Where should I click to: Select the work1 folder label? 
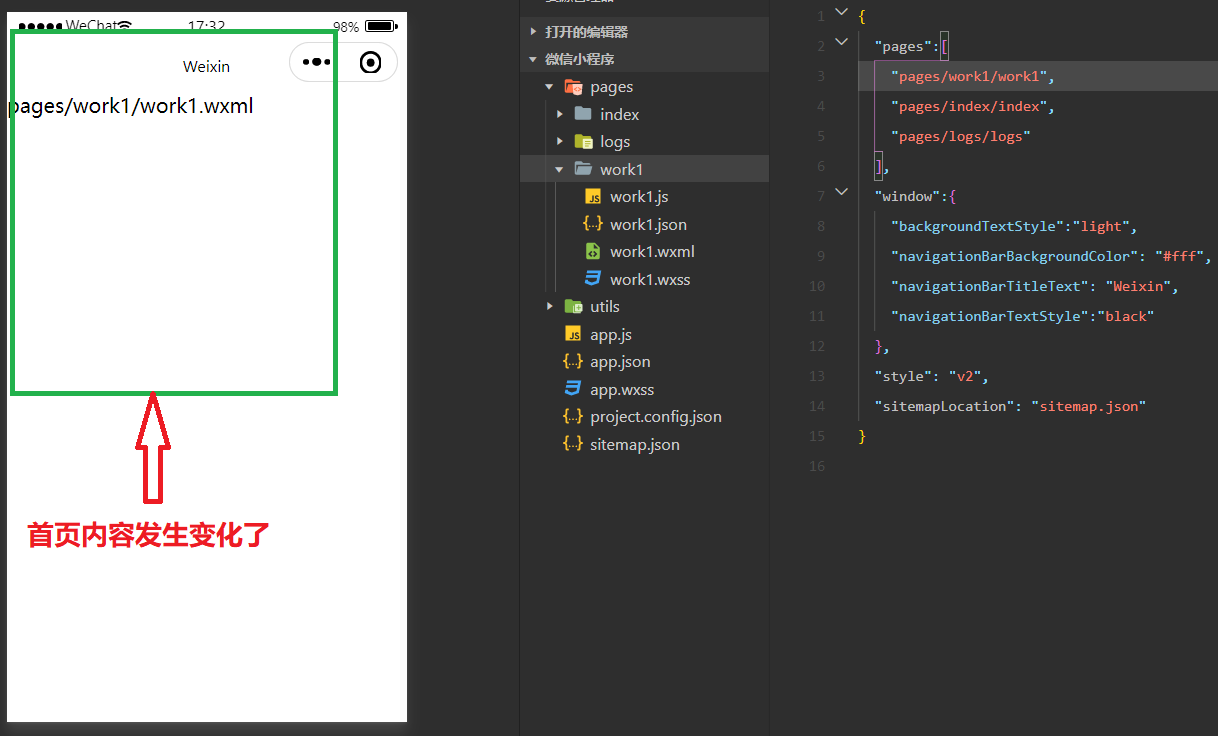622,169
